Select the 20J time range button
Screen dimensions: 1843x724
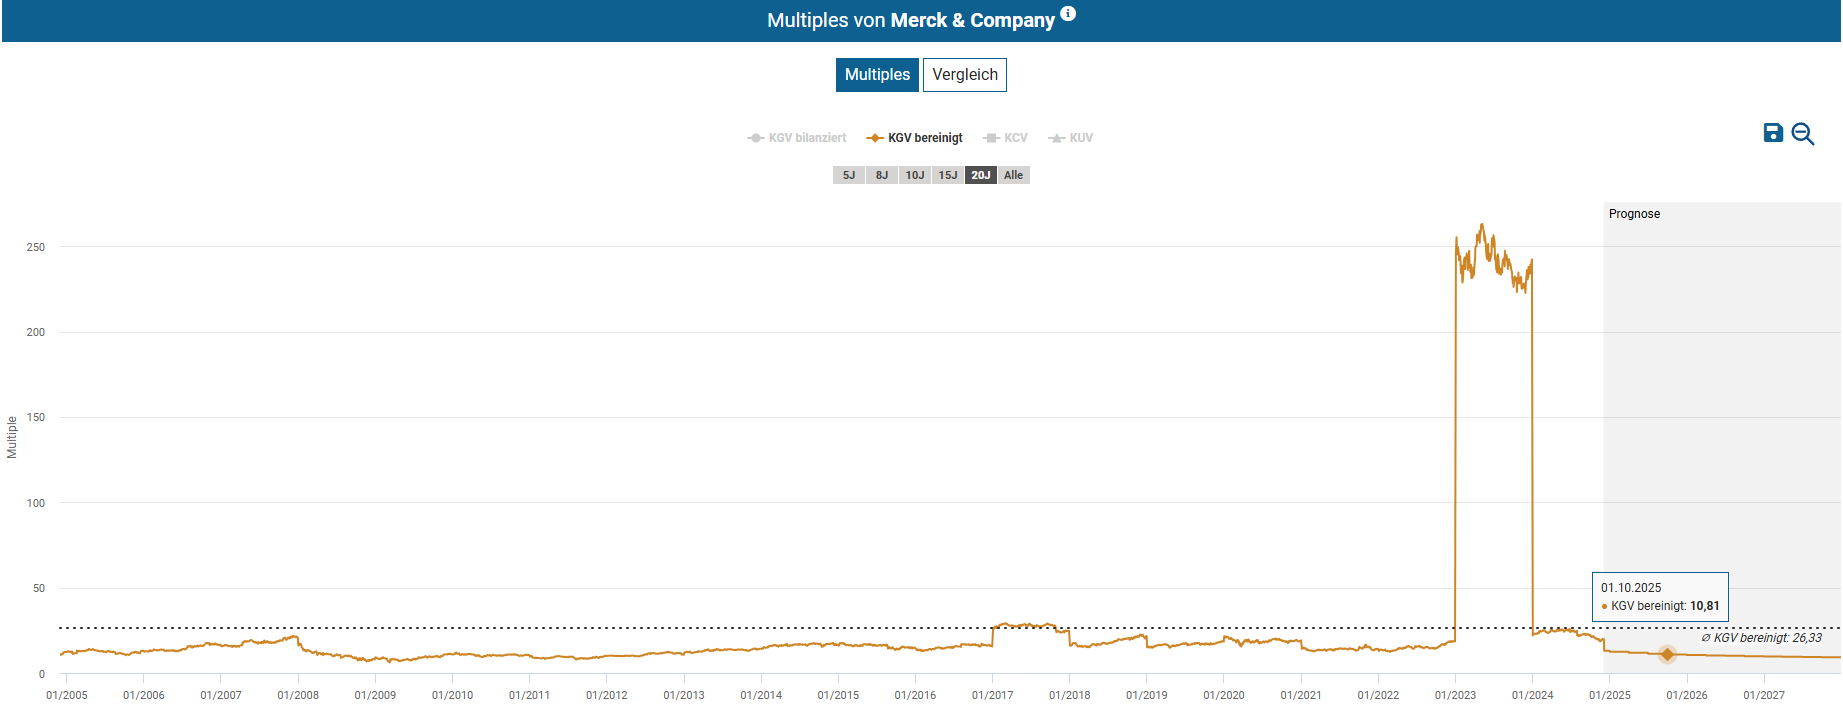point(980,175)
